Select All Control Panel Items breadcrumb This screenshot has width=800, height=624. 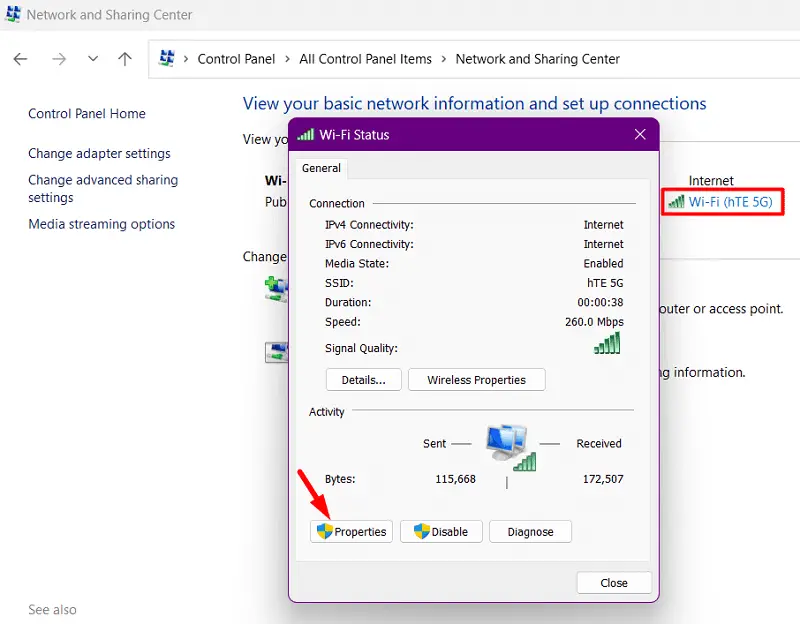click(x=365, y=59)
